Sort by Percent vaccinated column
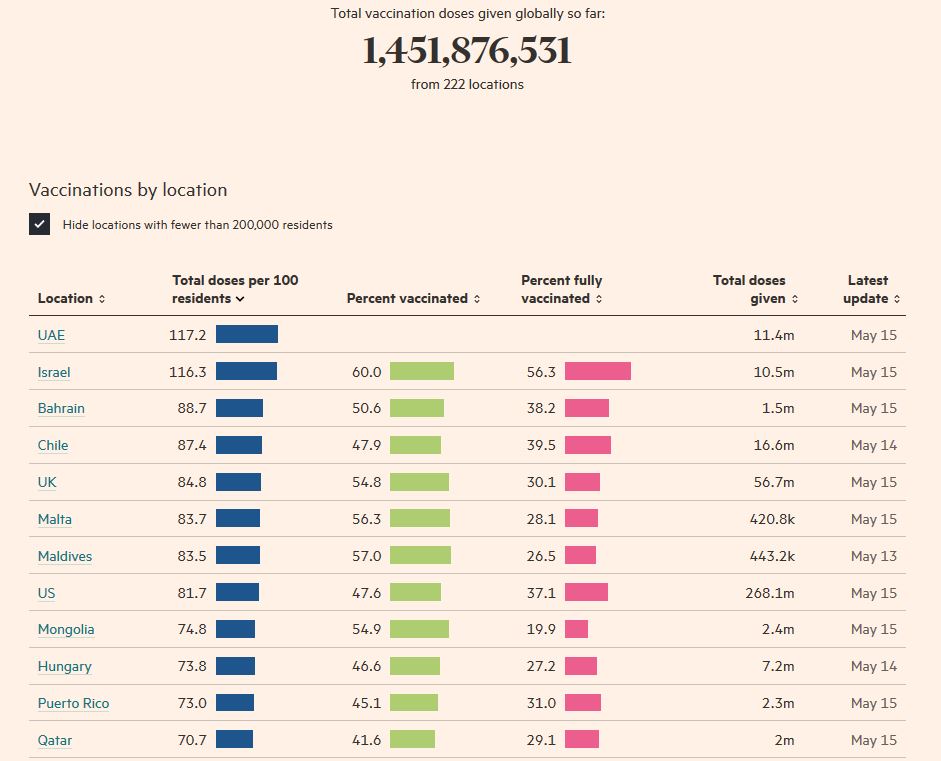 click(477, 299)
